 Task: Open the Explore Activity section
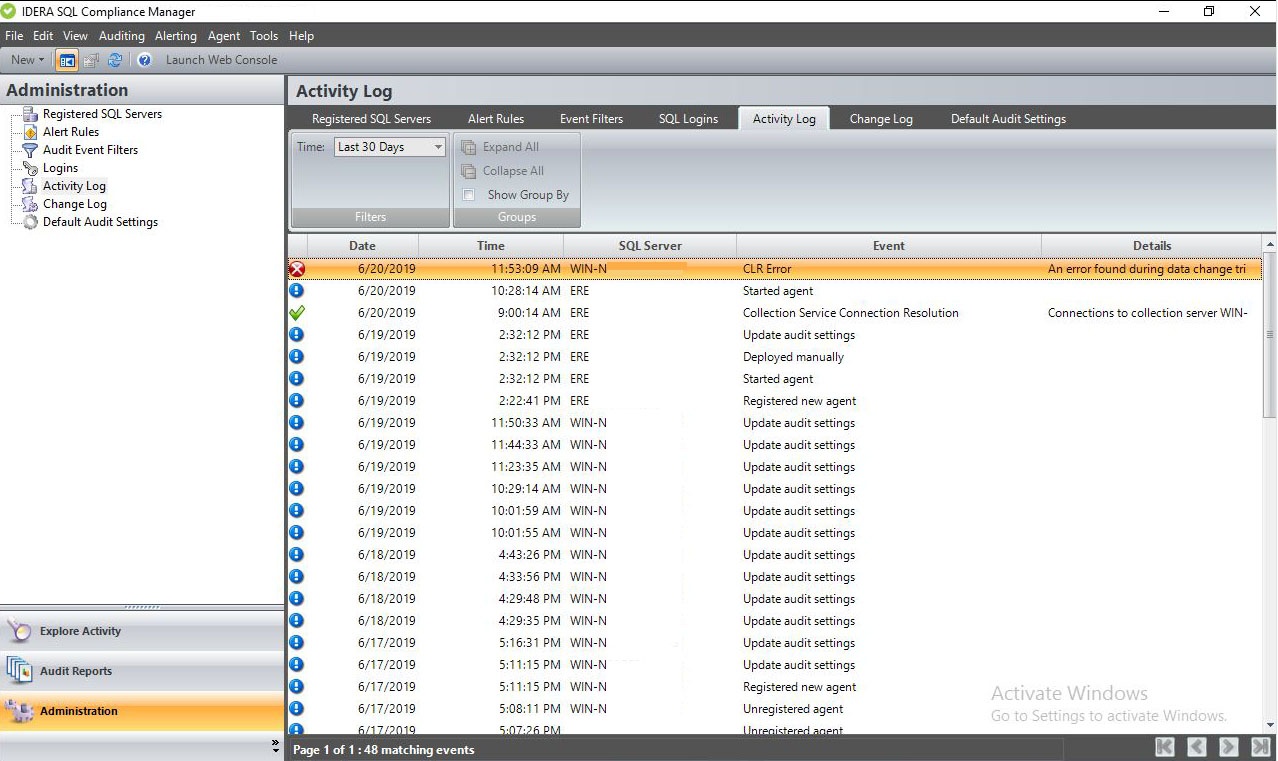[80, 631]
